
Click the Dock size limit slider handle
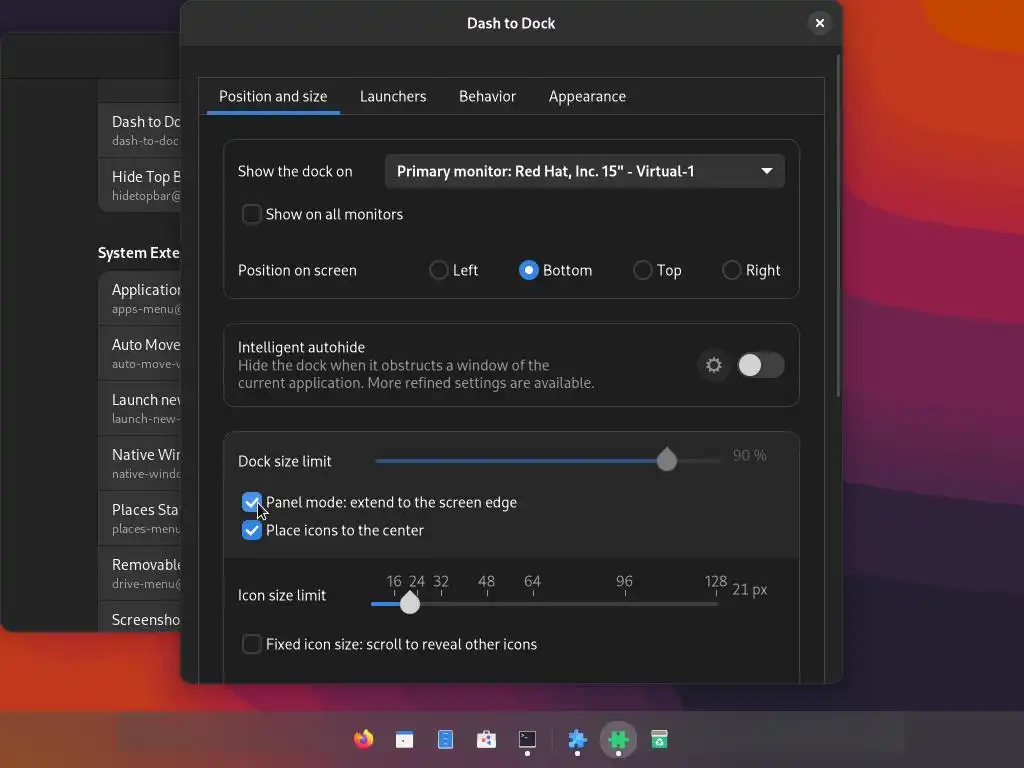pos(667,459)
